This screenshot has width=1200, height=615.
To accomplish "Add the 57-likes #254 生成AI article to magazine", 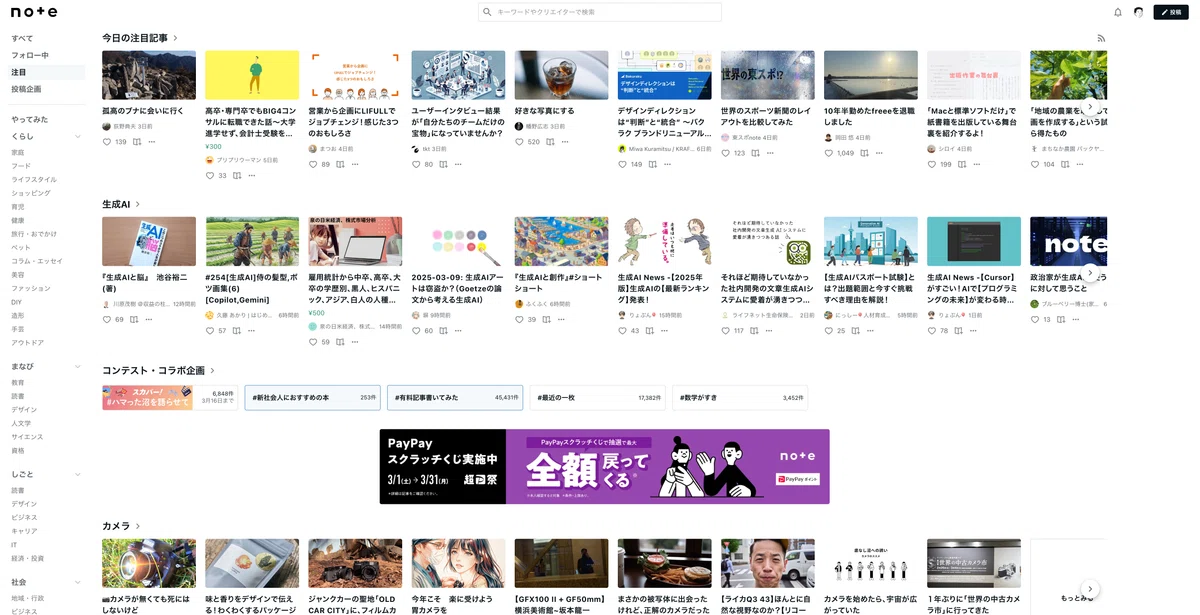I will (x=237, y=330).
